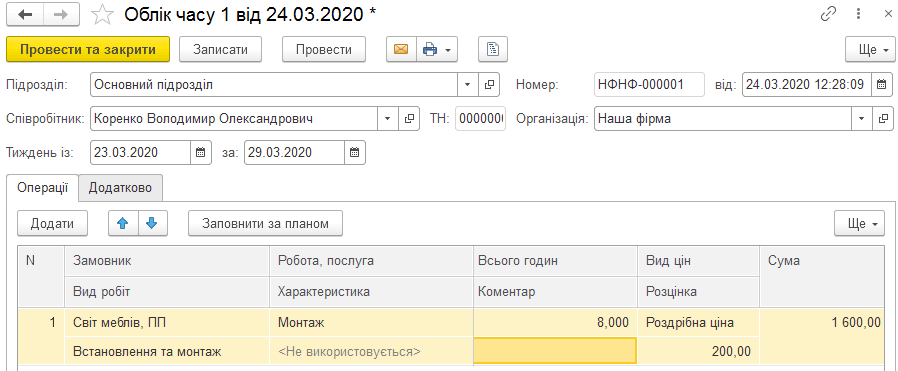
Task: Click the 'Тиждень із' field 23.03.2020
Action: coord(140,153)
